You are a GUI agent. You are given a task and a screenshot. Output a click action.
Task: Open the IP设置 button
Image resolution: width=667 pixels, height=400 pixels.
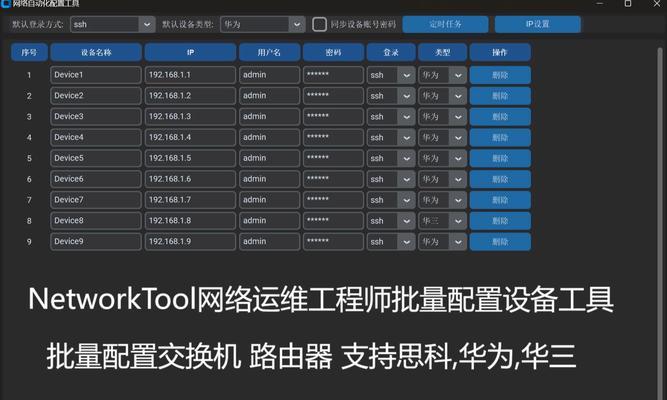point(538,24)
